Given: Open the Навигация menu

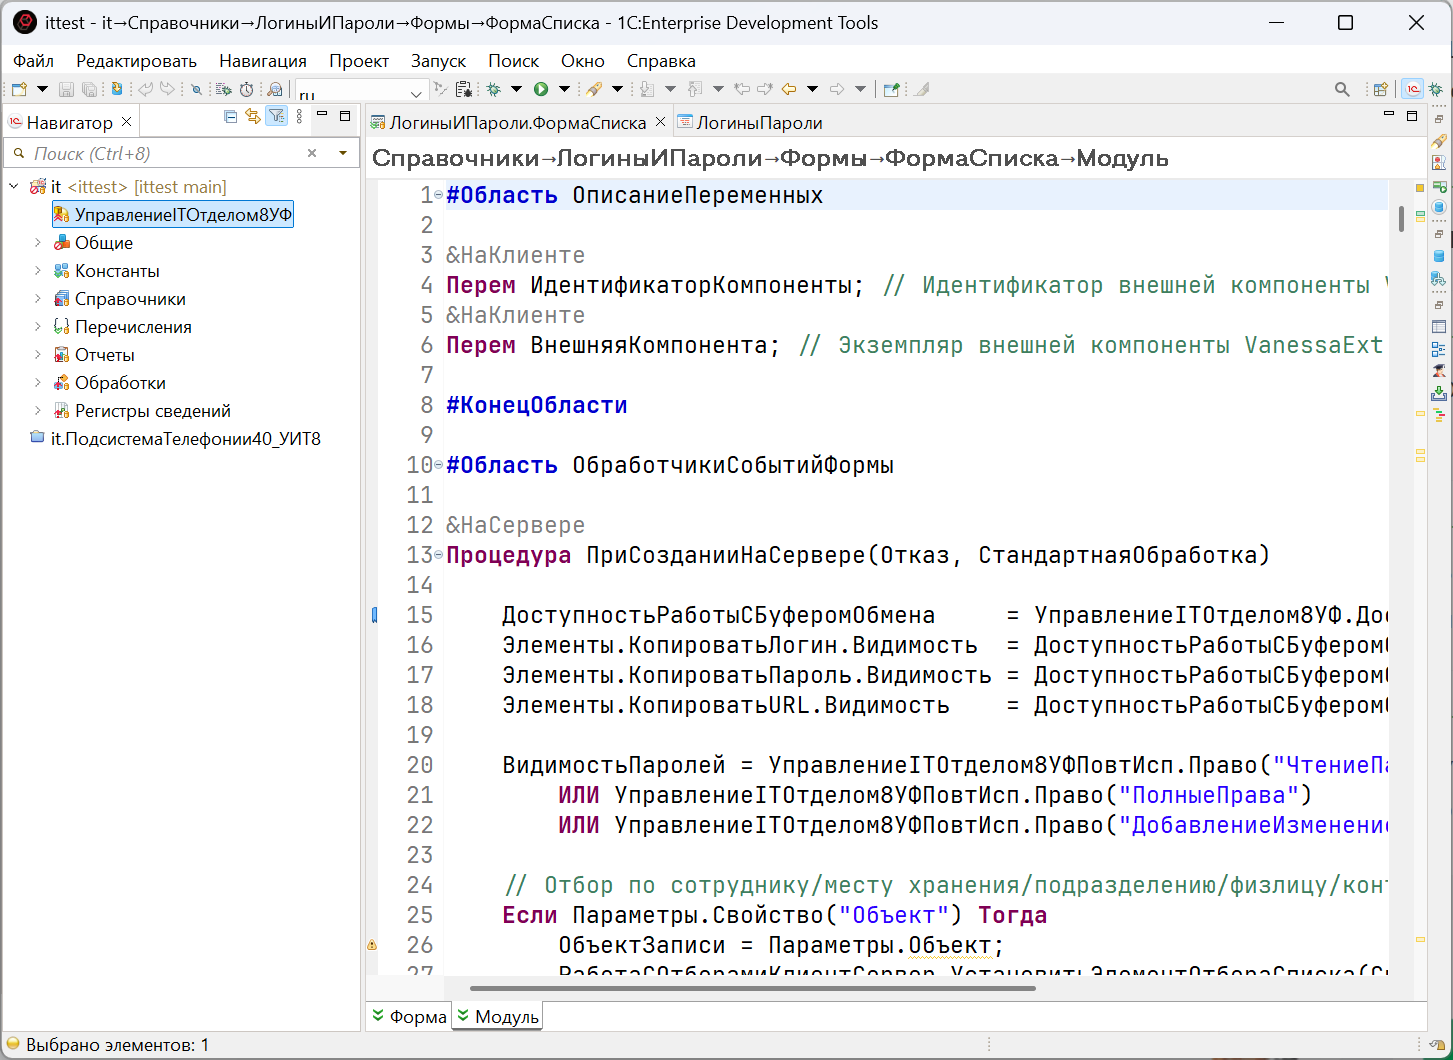Looking at the screenshot, I should (263, 61).
